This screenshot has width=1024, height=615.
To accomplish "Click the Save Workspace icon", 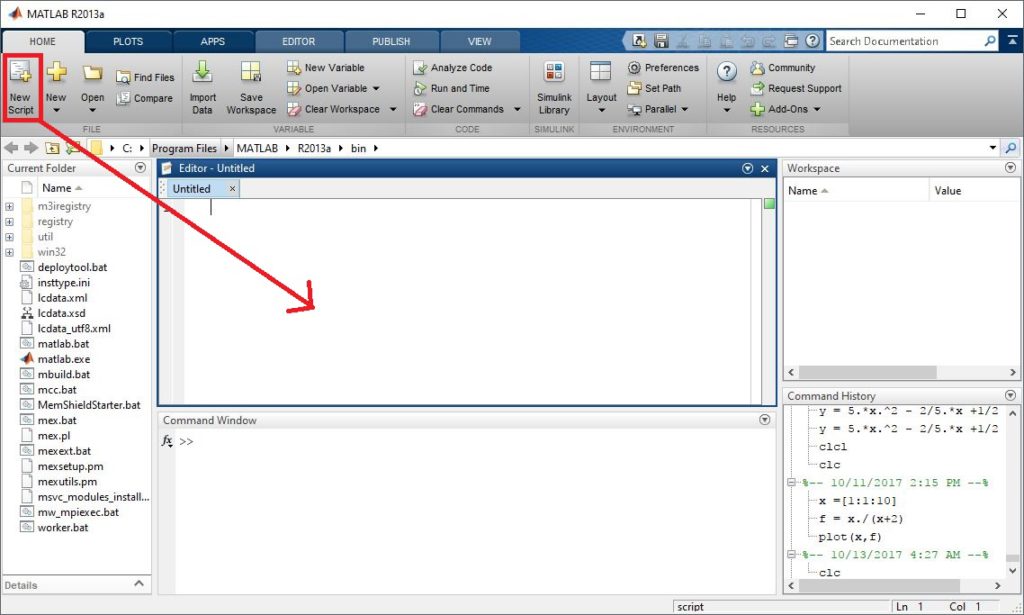I will point(251,87).
